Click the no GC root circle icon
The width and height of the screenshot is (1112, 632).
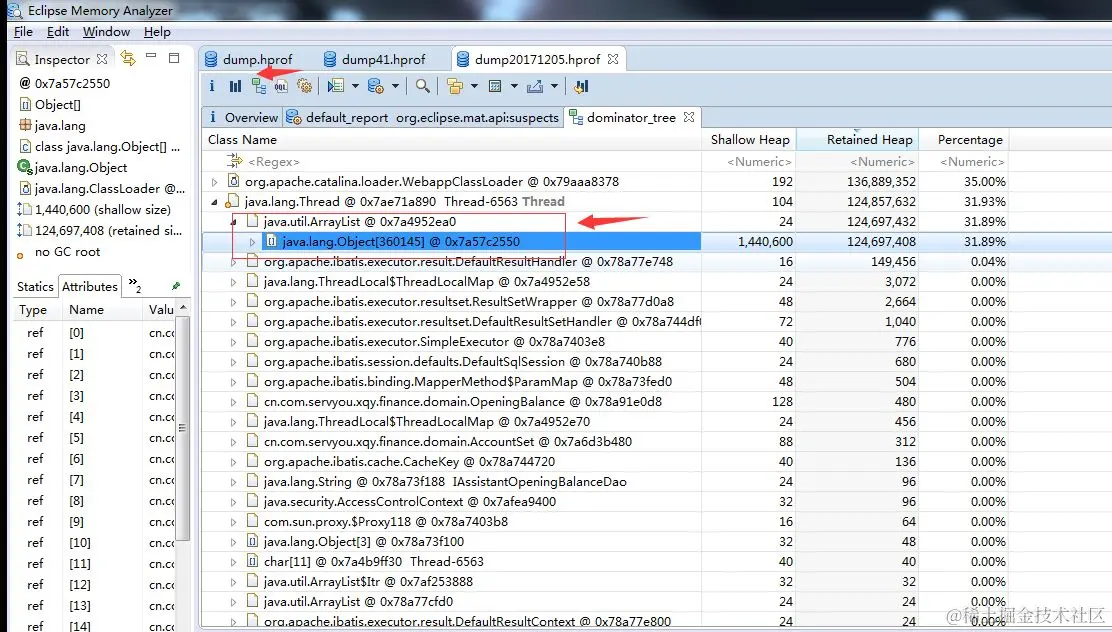[21, 255]
